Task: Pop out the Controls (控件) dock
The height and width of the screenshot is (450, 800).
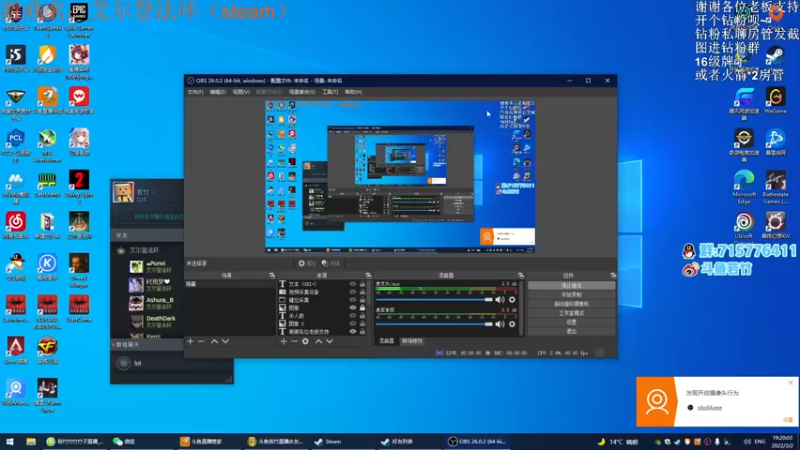Action: (613, 276)
